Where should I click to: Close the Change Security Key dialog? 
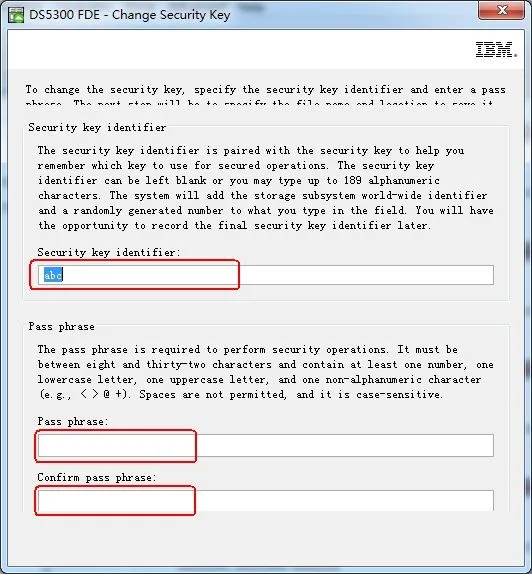tap(501, 10)
